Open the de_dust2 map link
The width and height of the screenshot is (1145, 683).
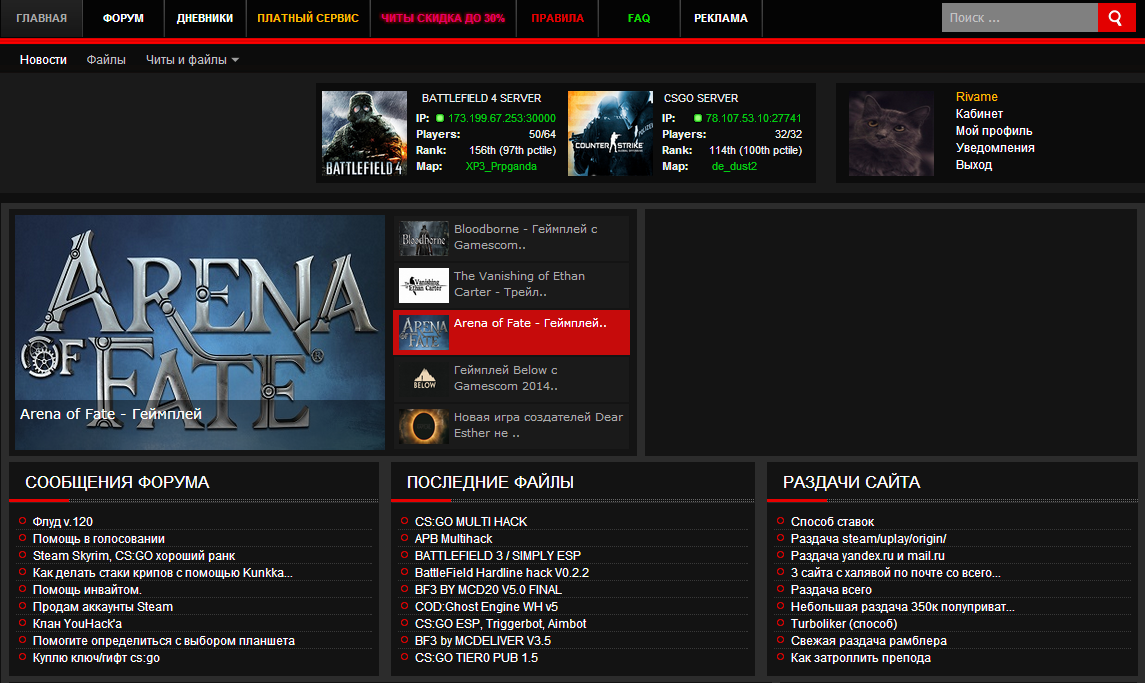(734, 167)
